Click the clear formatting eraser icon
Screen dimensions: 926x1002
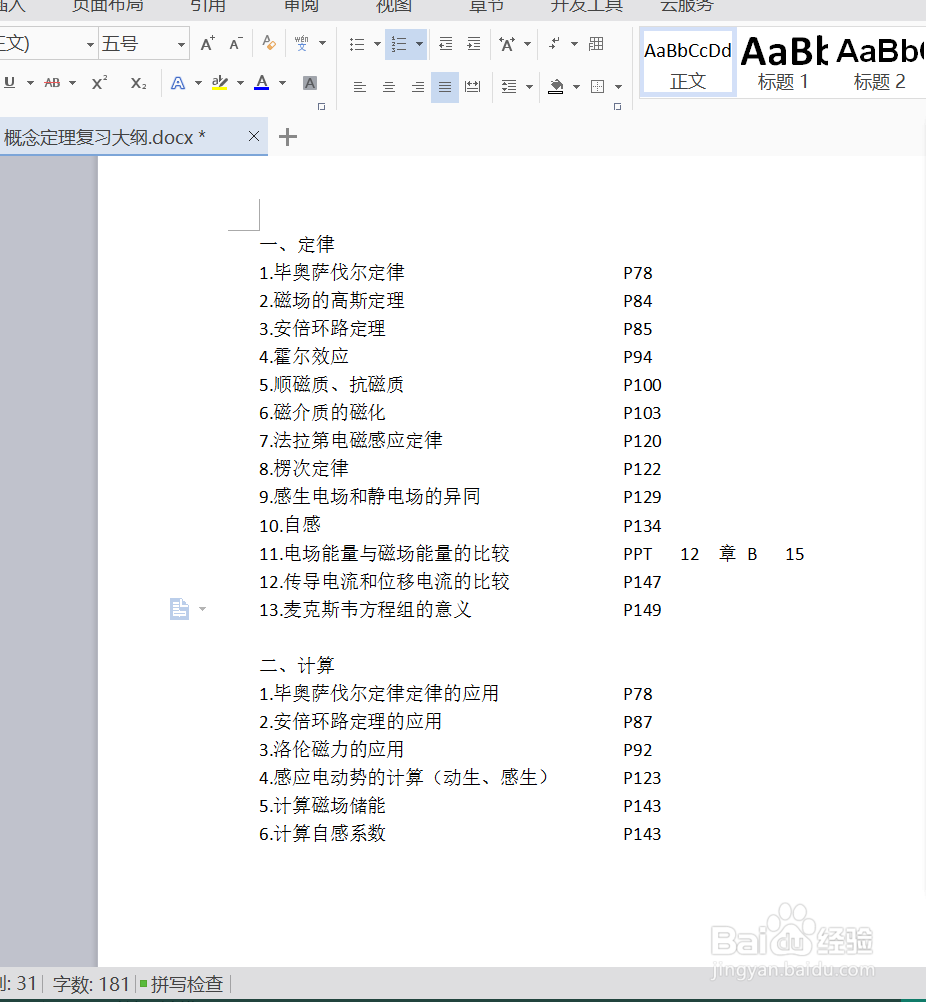(x=270, y=44)
